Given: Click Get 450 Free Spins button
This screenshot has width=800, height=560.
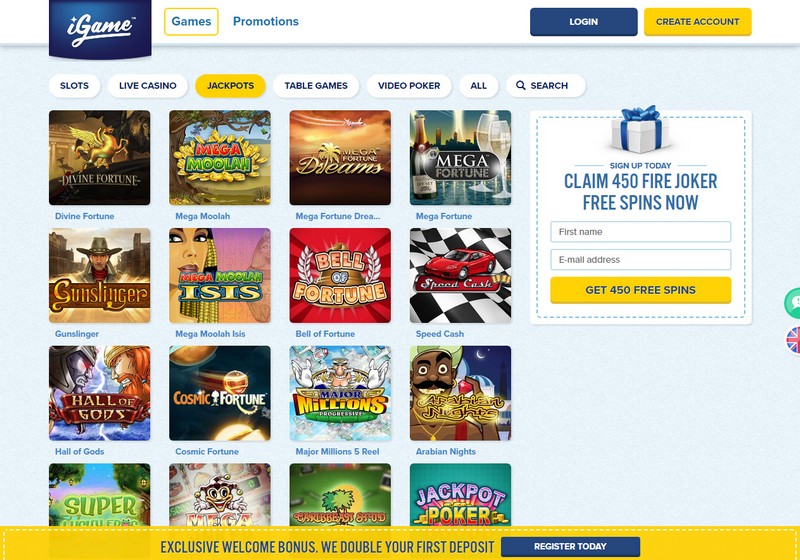Looking at the screenshot, I should [x=640, y=290].
